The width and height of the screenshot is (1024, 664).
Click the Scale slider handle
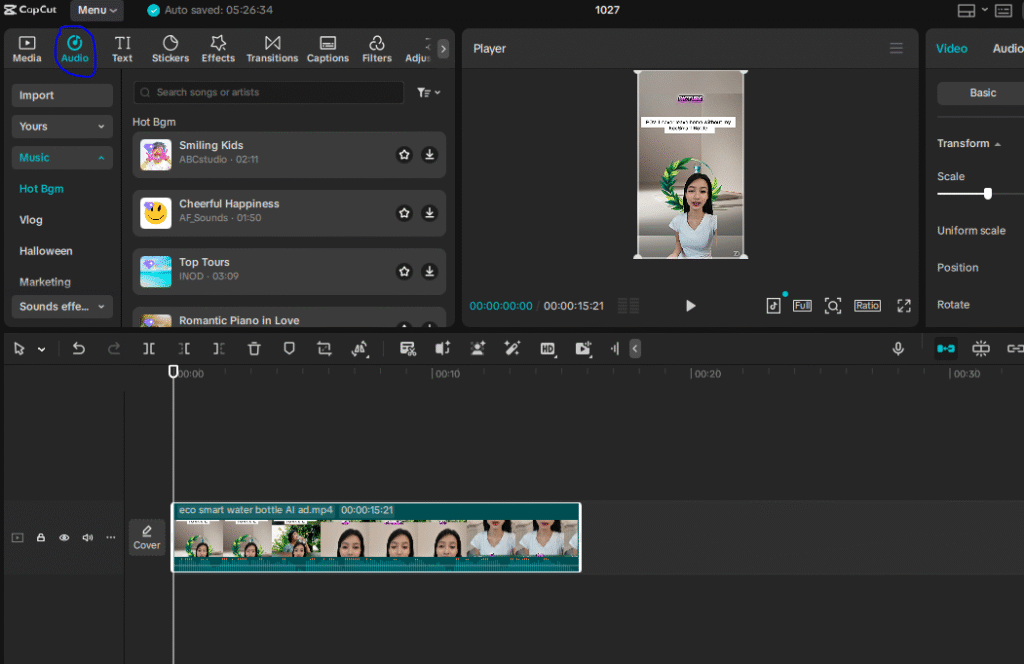click(x=988, y=194)
